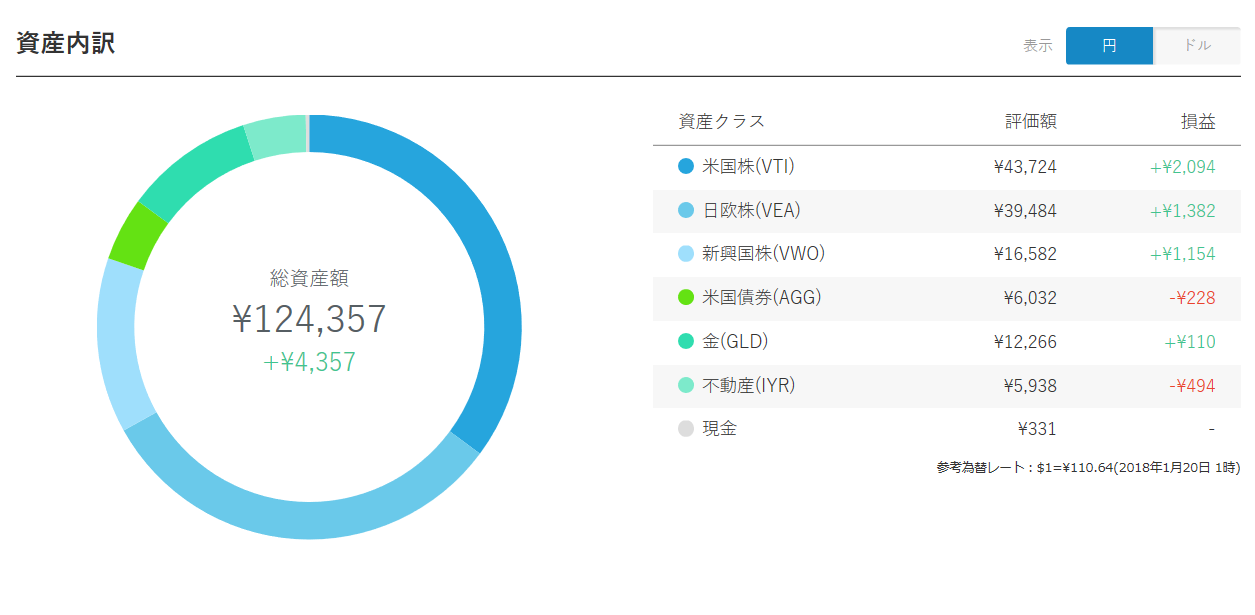The width and height of the screenshot is (1255, 615).
Task: Click the total asset amount ¥124,357
Action: coord(309,319)
